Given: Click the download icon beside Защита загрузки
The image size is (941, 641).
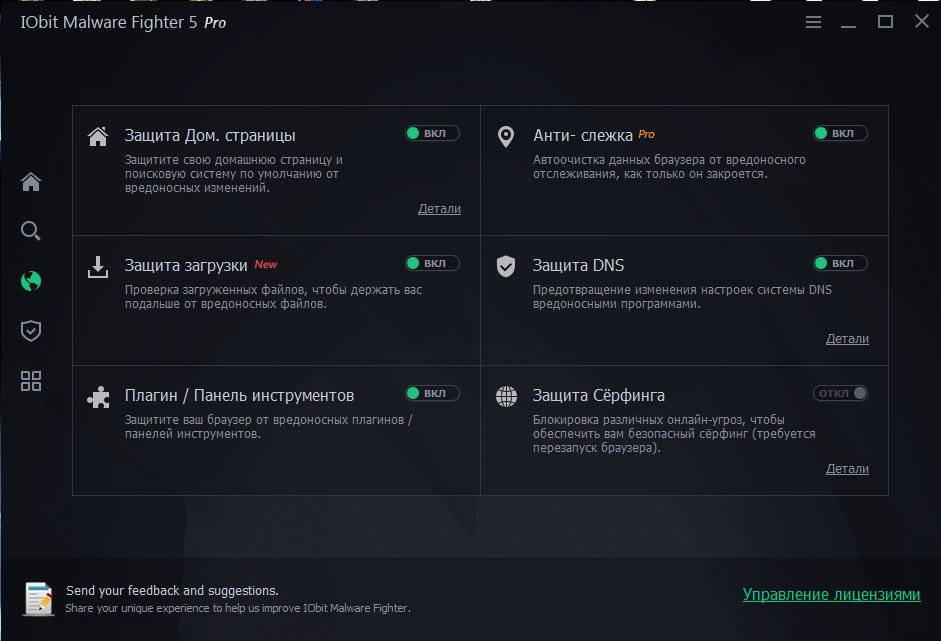Looking at the screenshot, I should (x=98, y=267).
